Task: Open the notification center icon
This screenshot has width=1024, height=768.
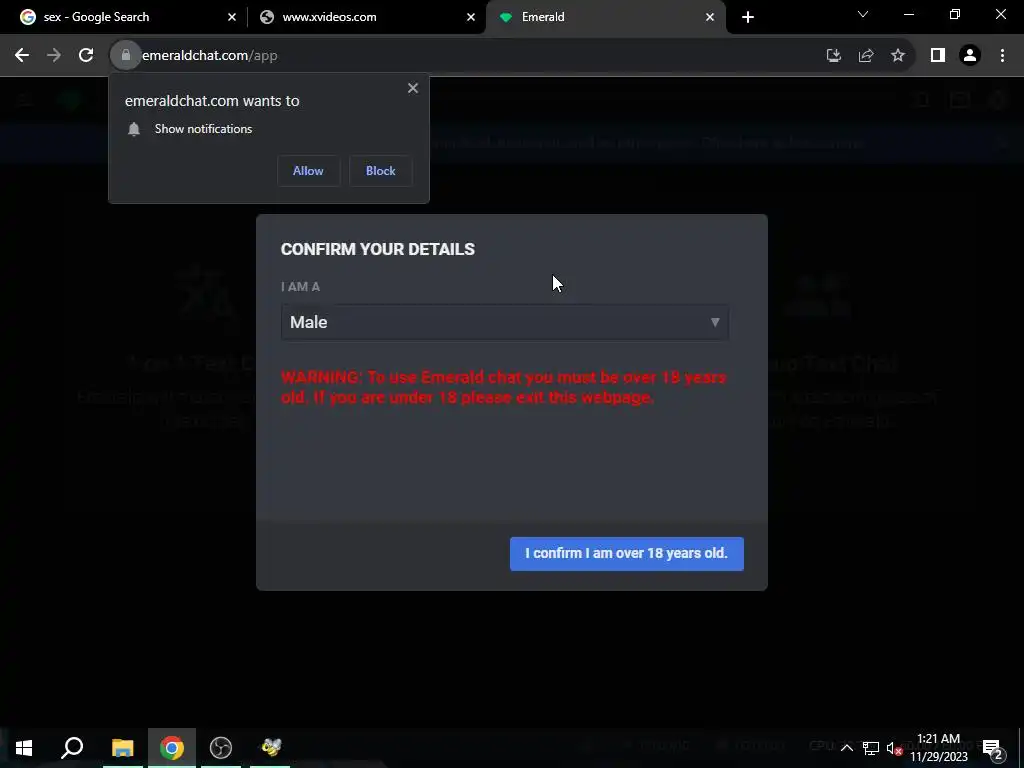Action: (x=993, y=748)
